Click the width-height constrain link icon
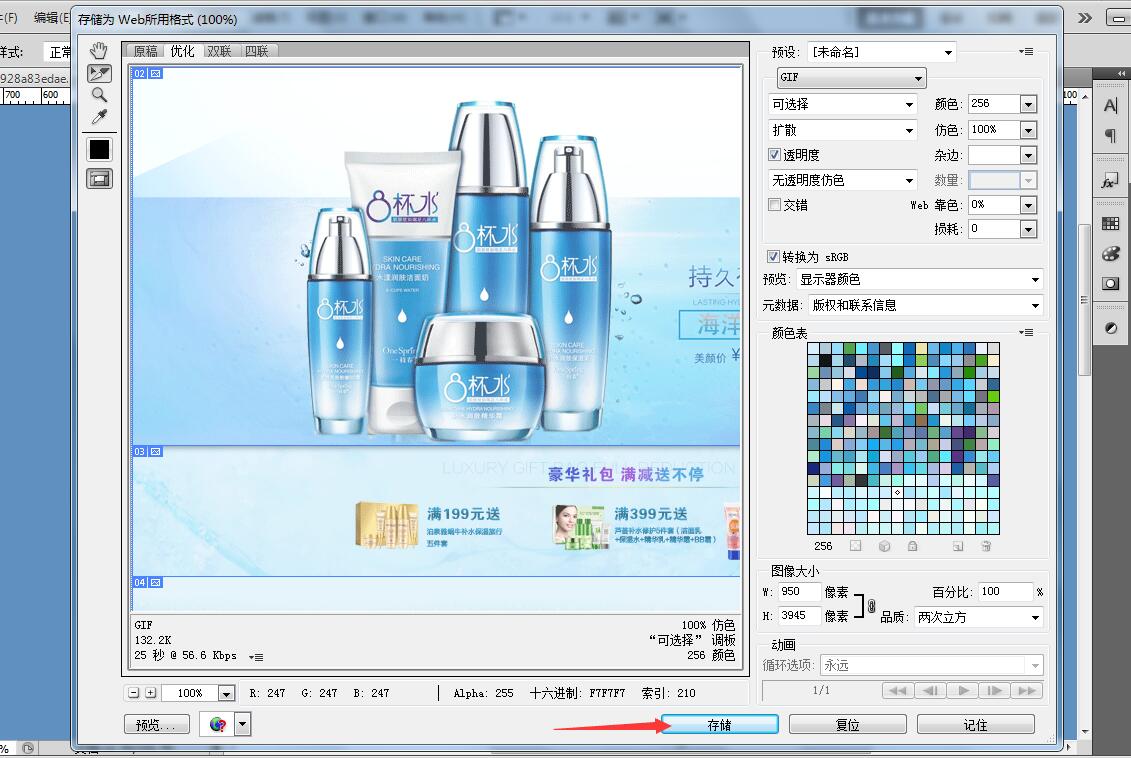Screen dimensions: 1131x758 (x=871, y=605)
